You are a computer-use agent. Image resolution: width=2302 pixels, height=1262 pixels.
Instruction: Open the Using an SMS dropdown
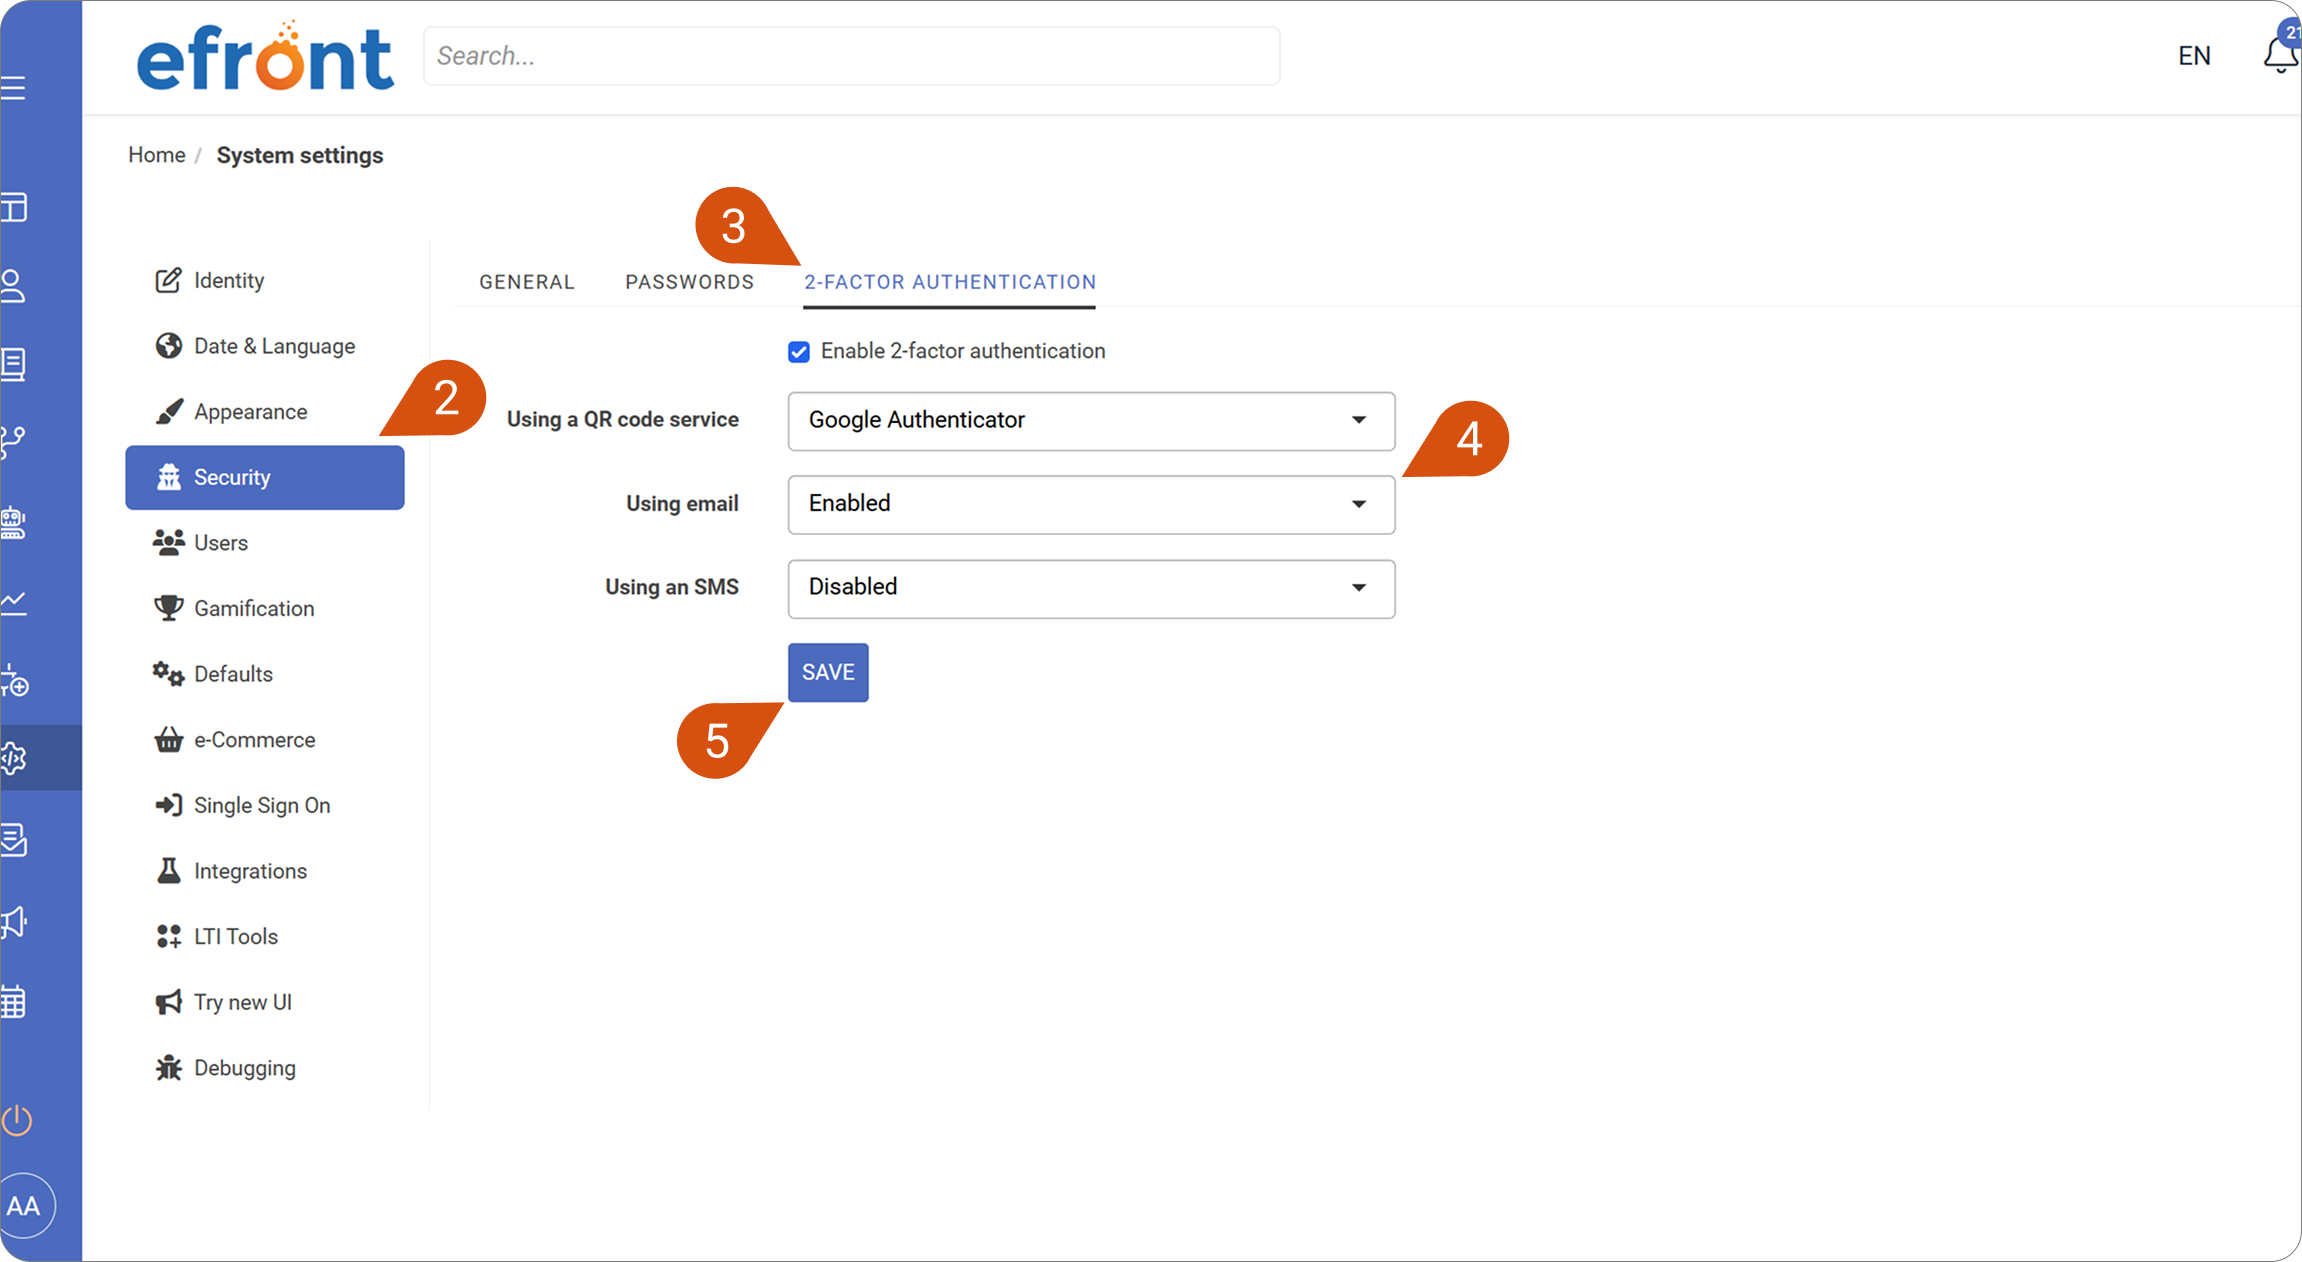pyautogui.click(x=1091, y=588)
